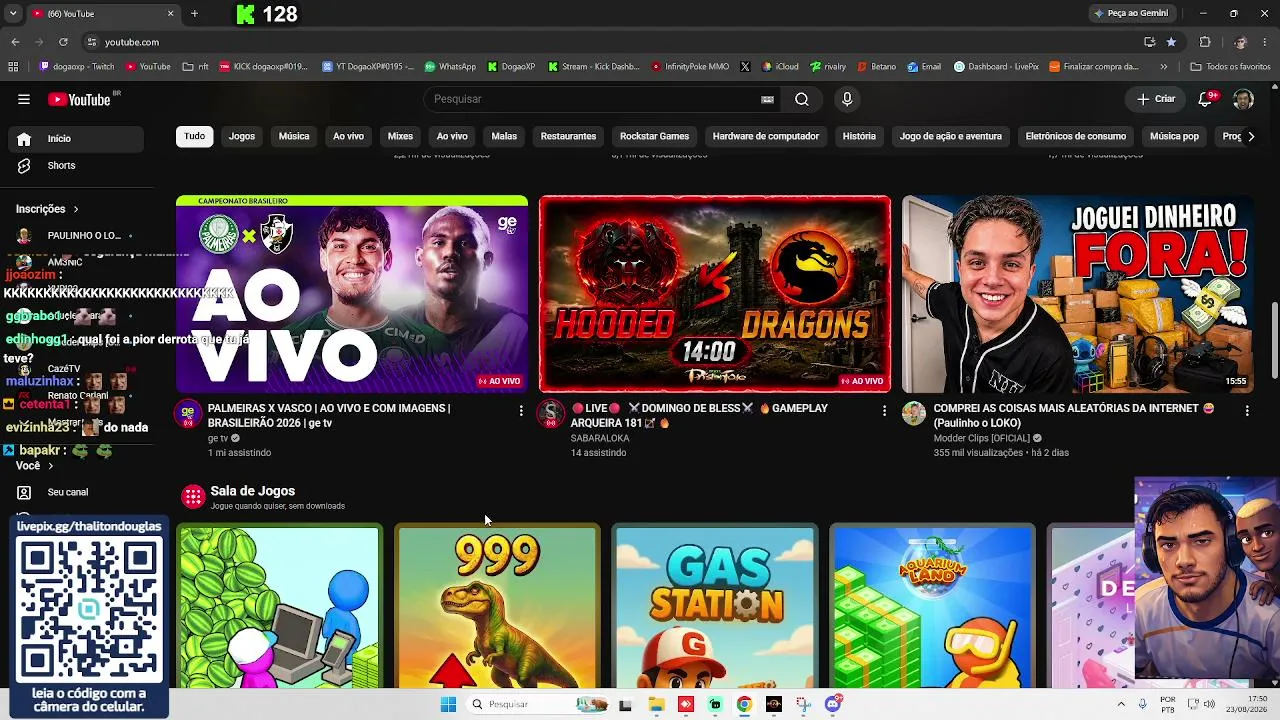Open the PAULINHO O LOKO subscription
This screenshot has width=1280, height=720.
pyautogui.click(x=77, y=236)
